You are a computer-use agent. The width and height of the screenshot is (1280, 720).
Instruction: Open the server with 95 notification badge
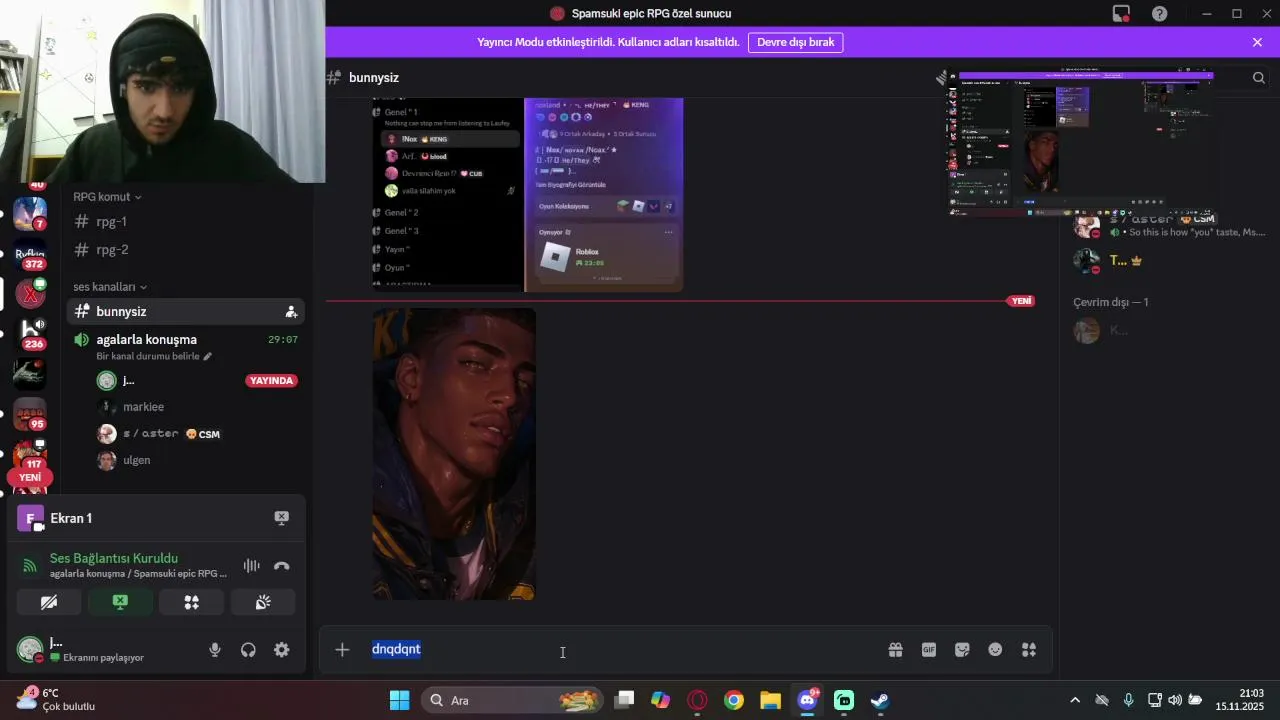point(30,414)
